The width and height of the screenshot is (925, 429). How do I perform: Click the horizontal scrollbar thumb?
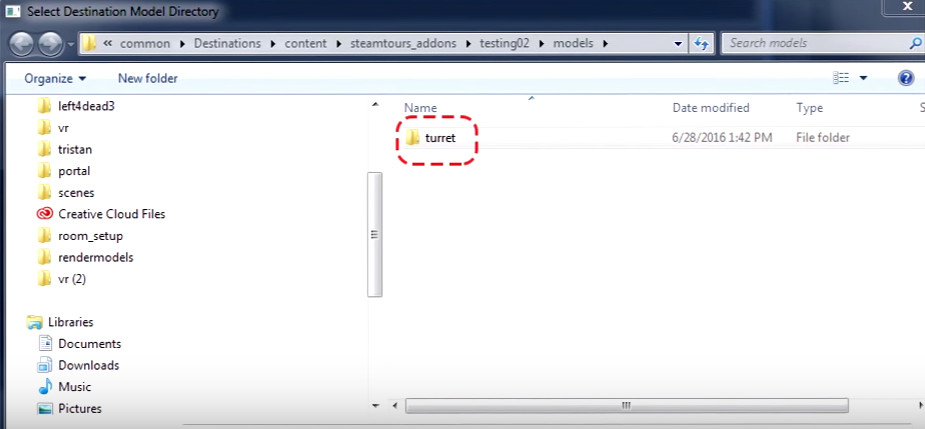(x=626, y=406)
